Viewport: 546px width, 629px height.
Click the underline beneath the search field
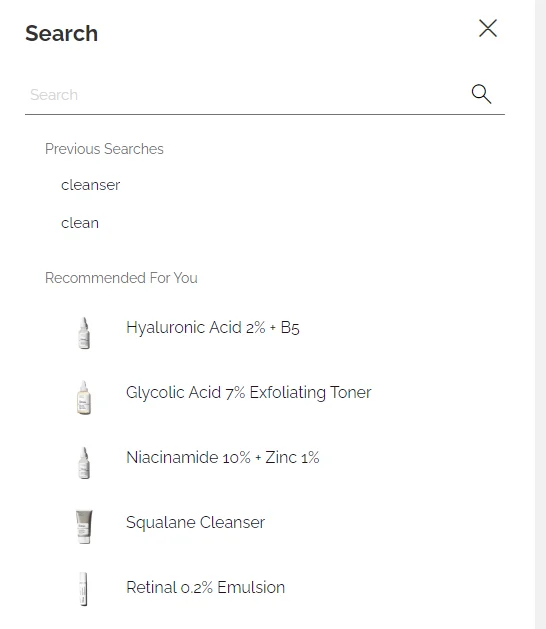[x=265, y=114]
